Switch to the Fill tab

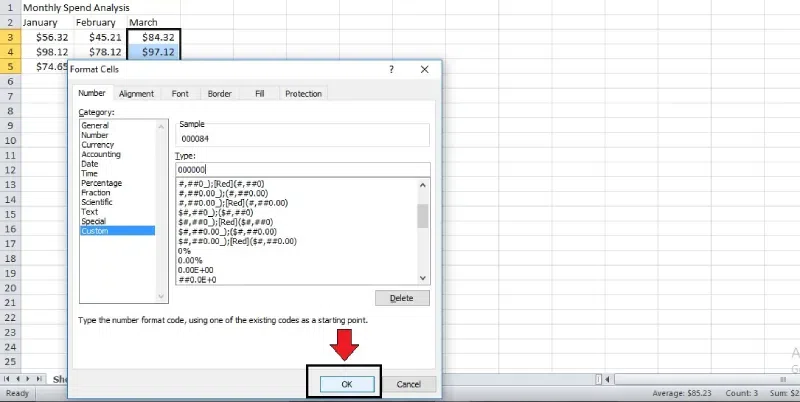pyautogui.click(x=259, y=94)
